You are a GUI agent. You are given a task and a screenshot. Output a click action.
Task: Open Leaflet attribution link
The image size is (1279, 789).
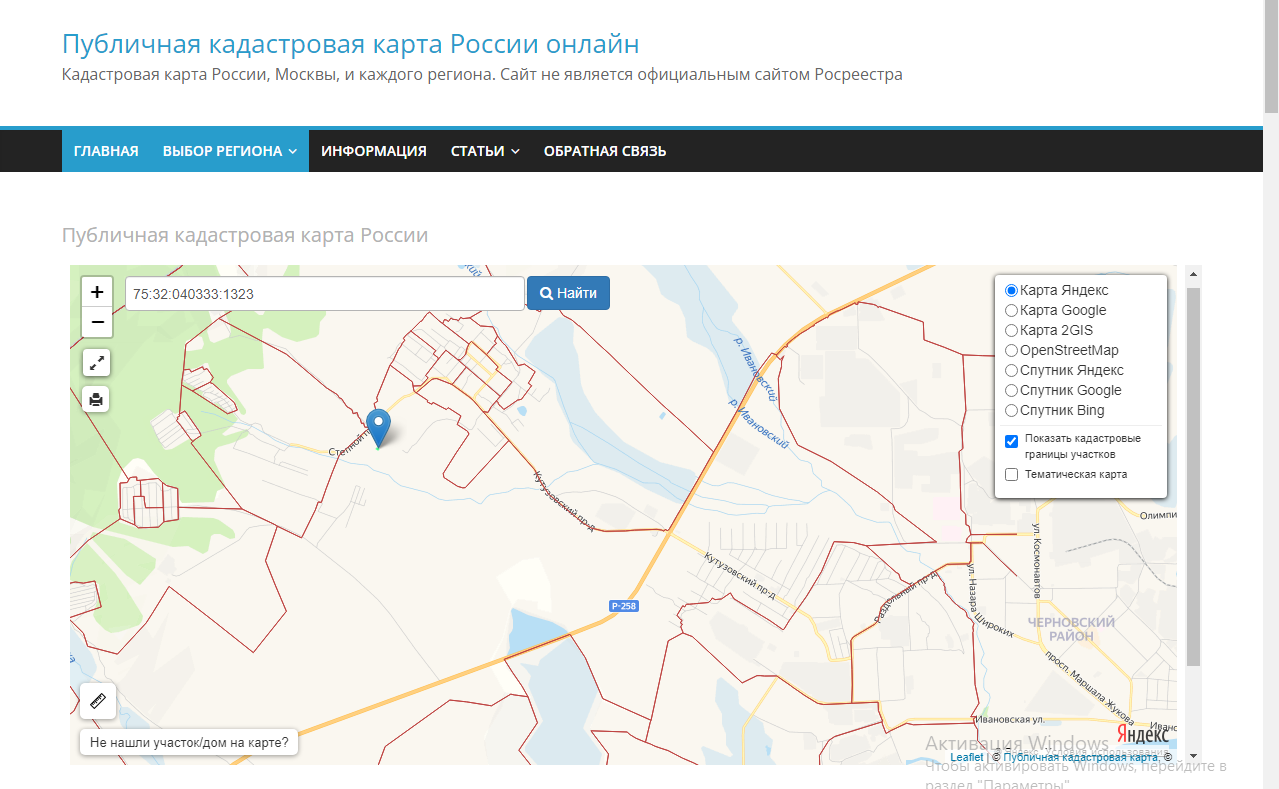967,758
